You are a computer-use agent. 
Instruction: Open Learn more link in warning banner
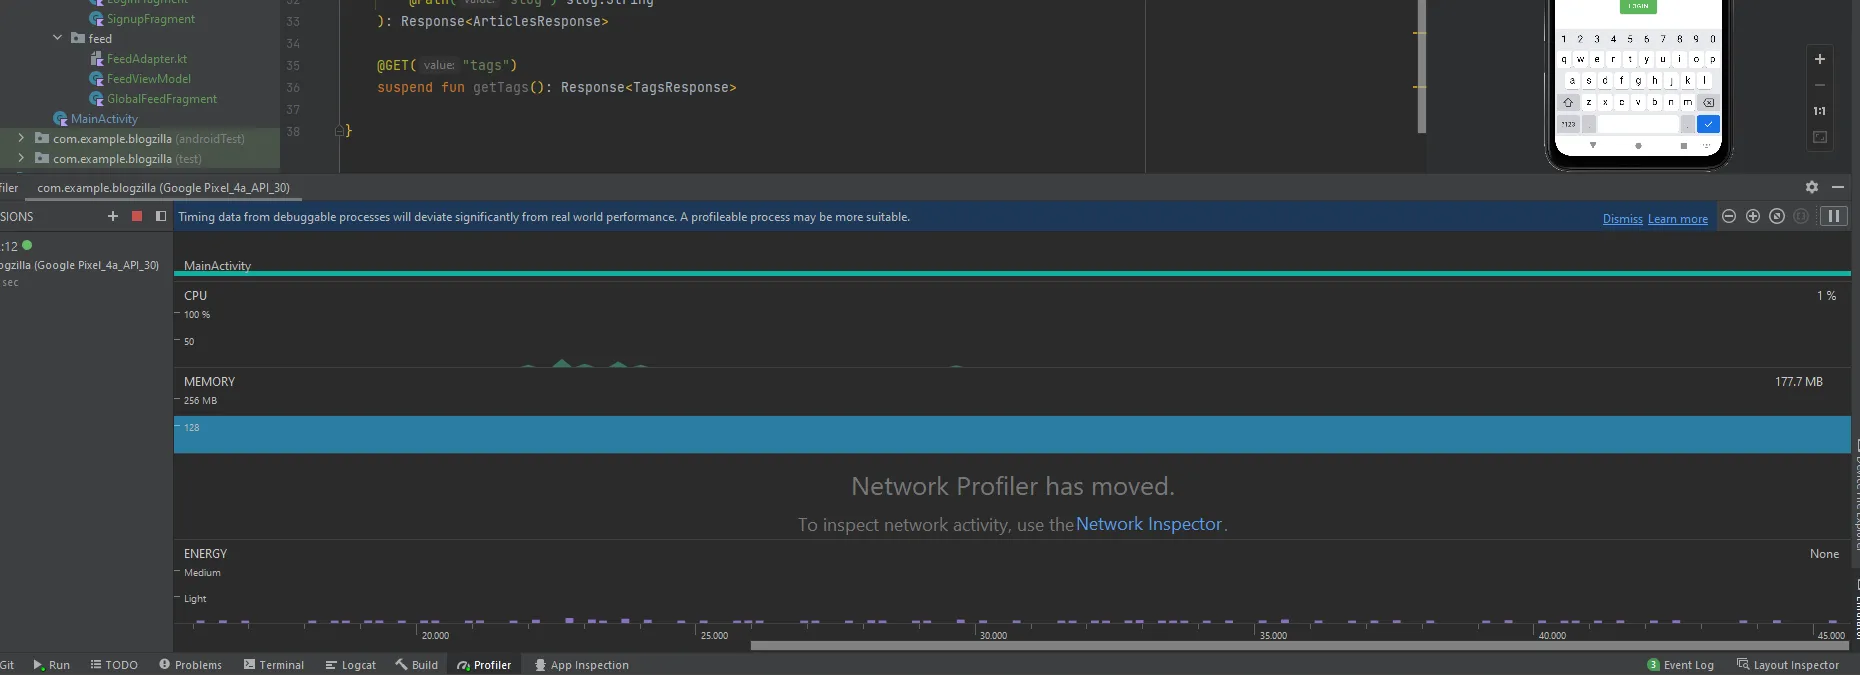(x=1678, y=219)
